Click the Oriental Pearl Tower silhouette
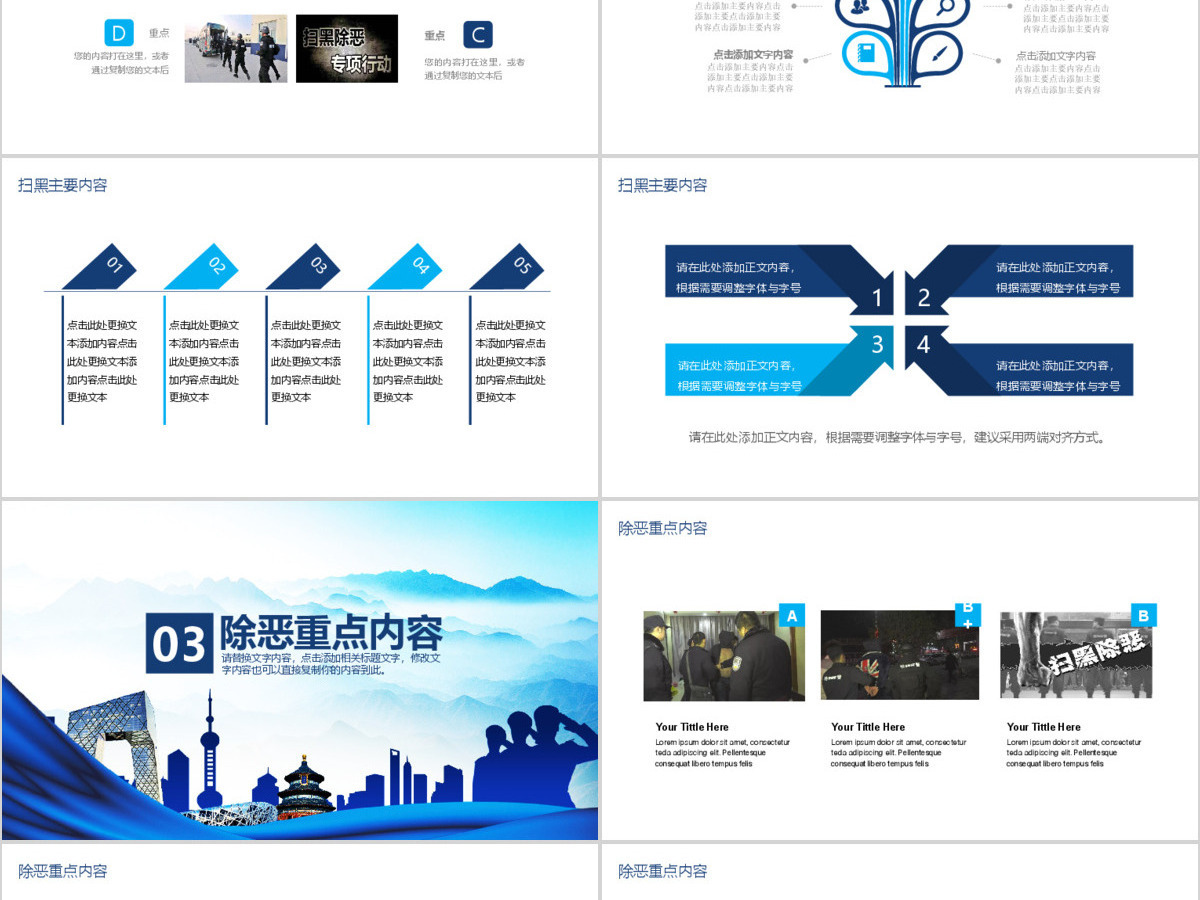The height and width of the screenshot is (900, 1200). pos(209,748)
